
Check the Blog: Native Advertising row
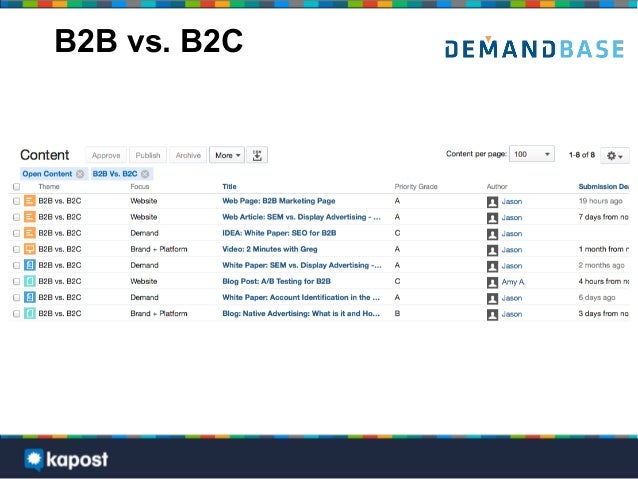click(16, 314)
